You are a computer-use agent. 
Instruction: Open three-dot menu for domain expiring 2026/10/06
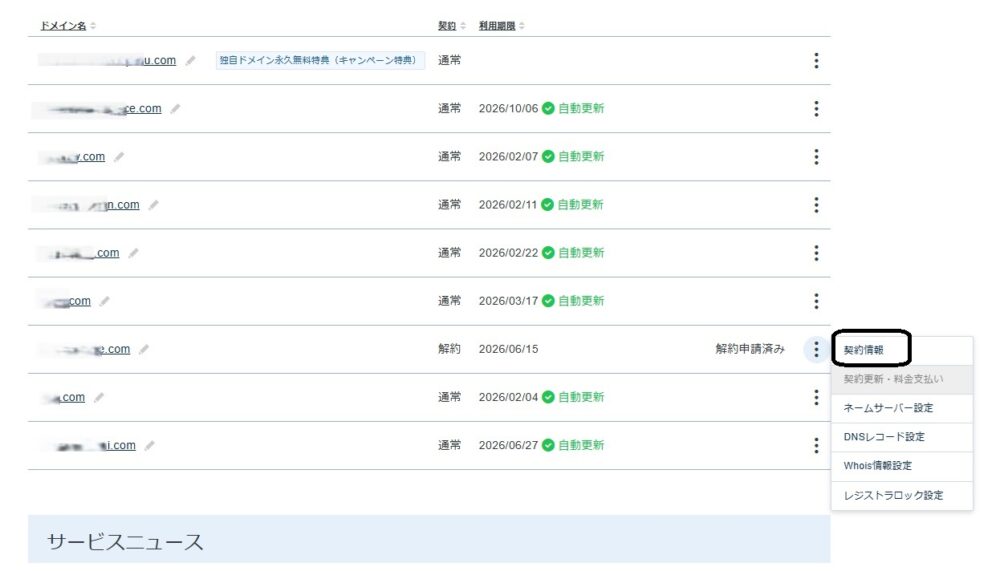[816, 109]
